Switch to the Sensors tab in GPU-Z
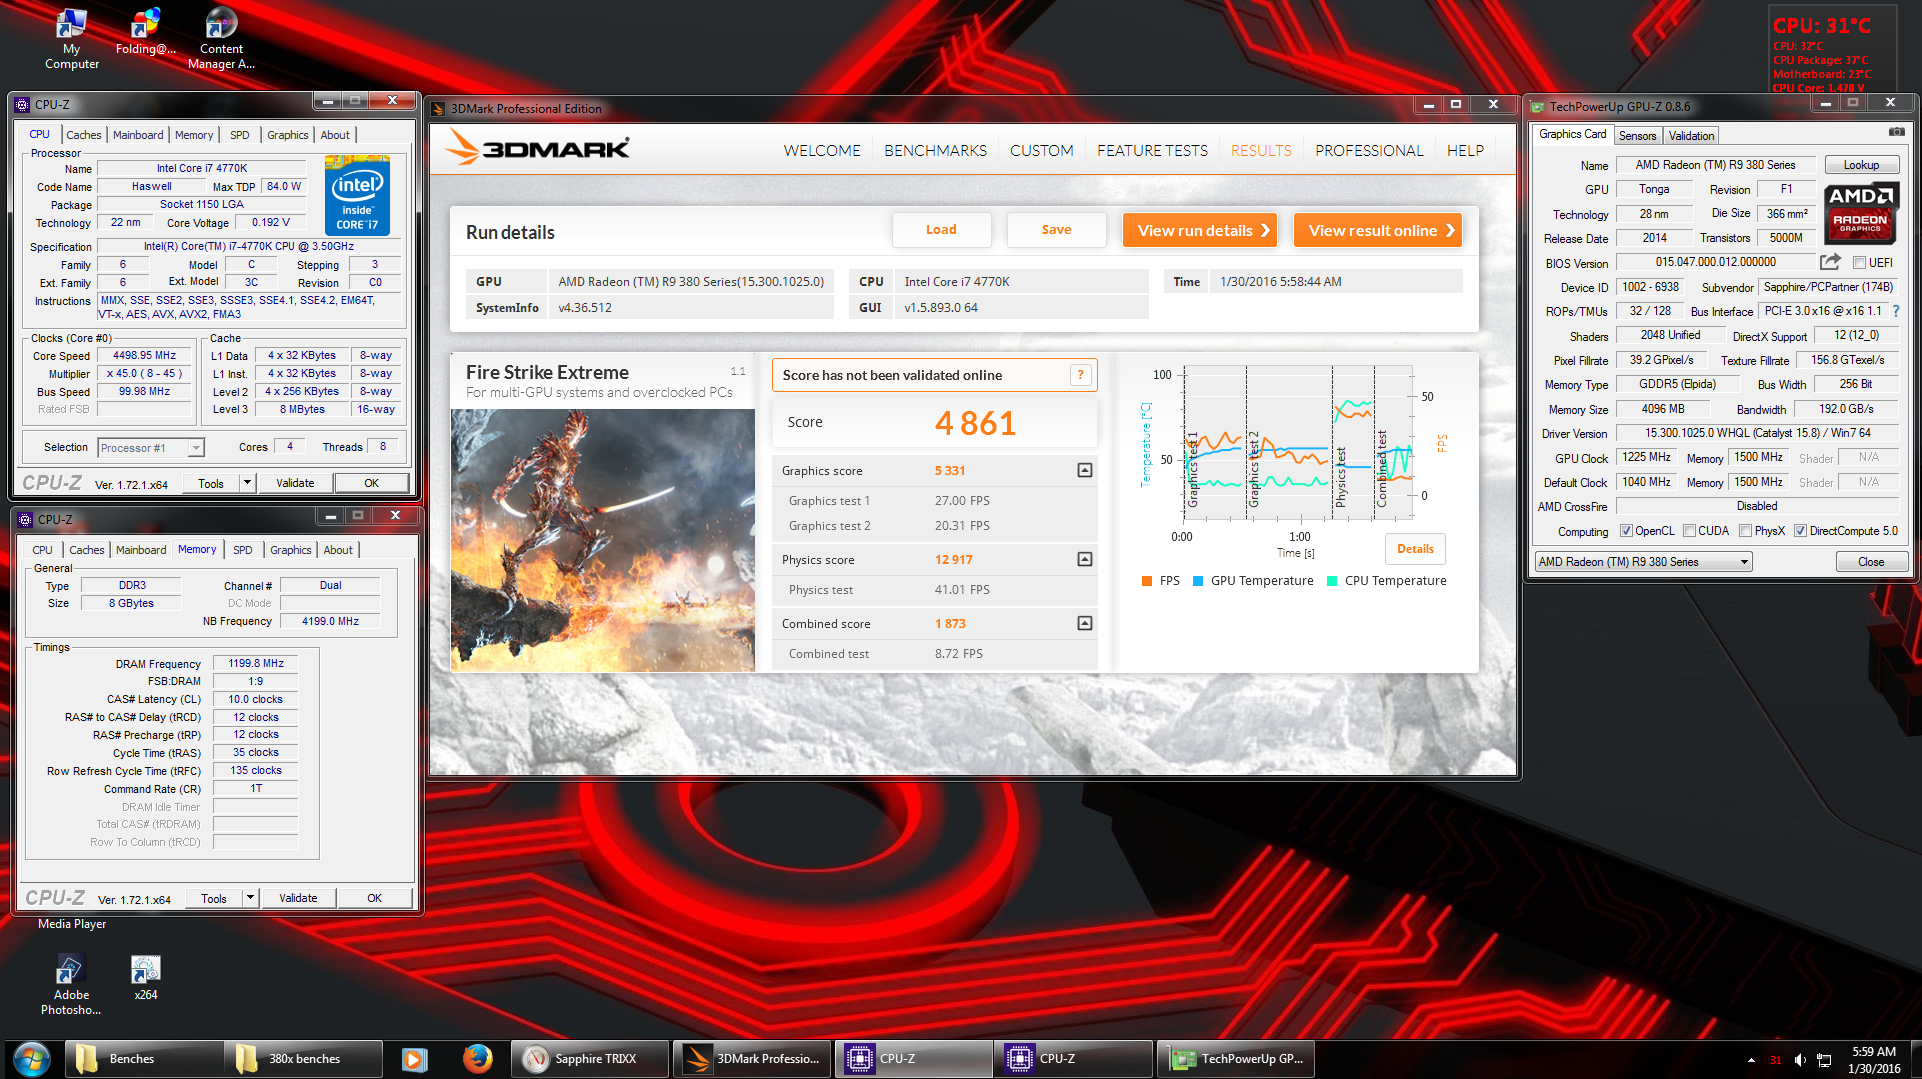 1638,135
